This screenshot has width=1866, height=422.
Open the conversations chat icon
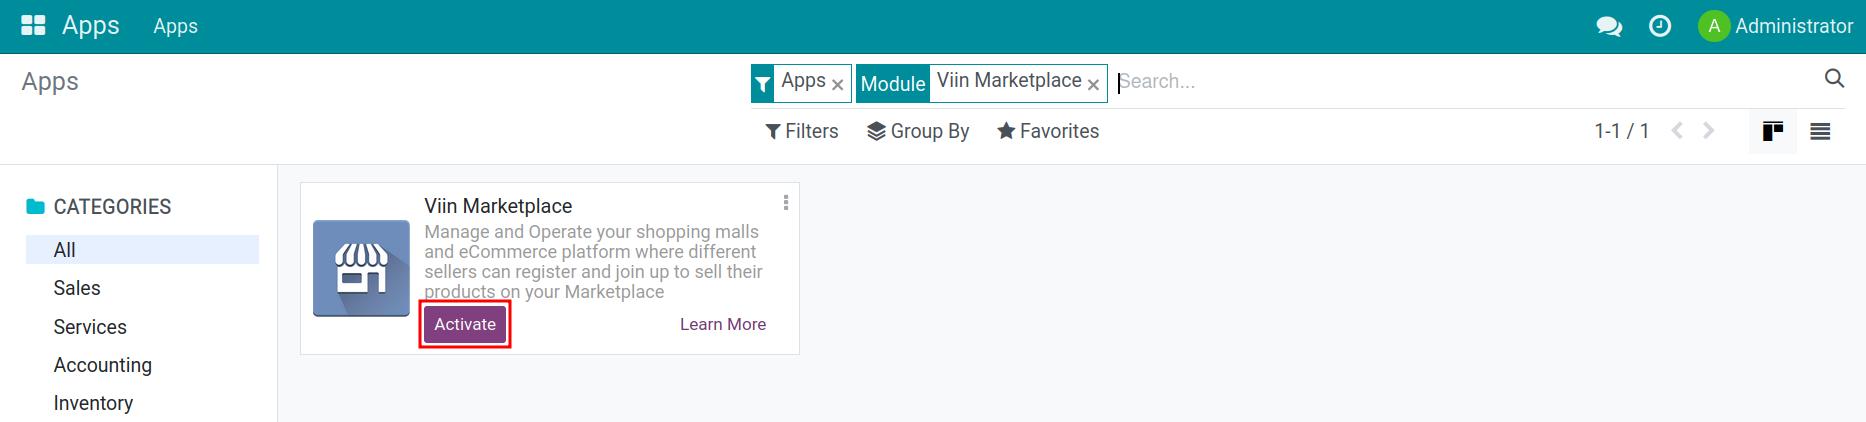coord(1609,27)
